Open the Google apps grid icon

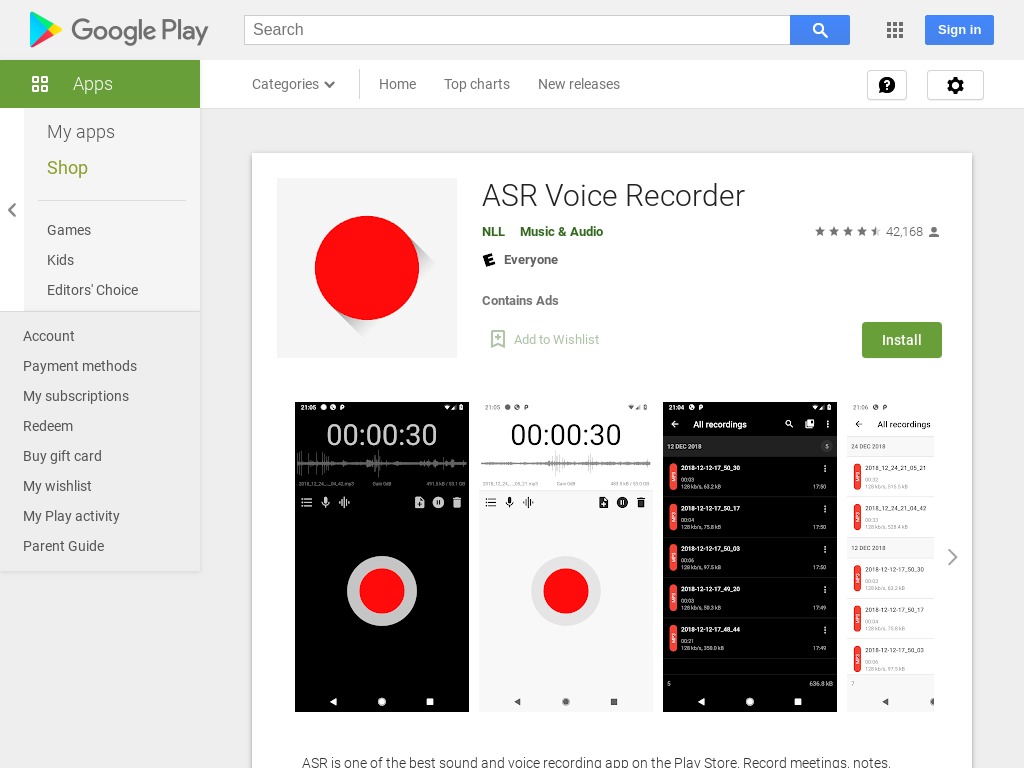click(x=895, y=30)
